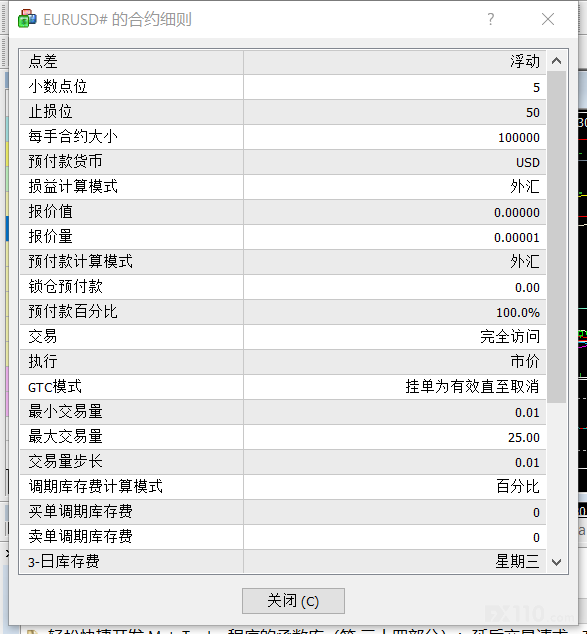Click the scroll down arrow
The image size is (587, 634).
point(557,562)
